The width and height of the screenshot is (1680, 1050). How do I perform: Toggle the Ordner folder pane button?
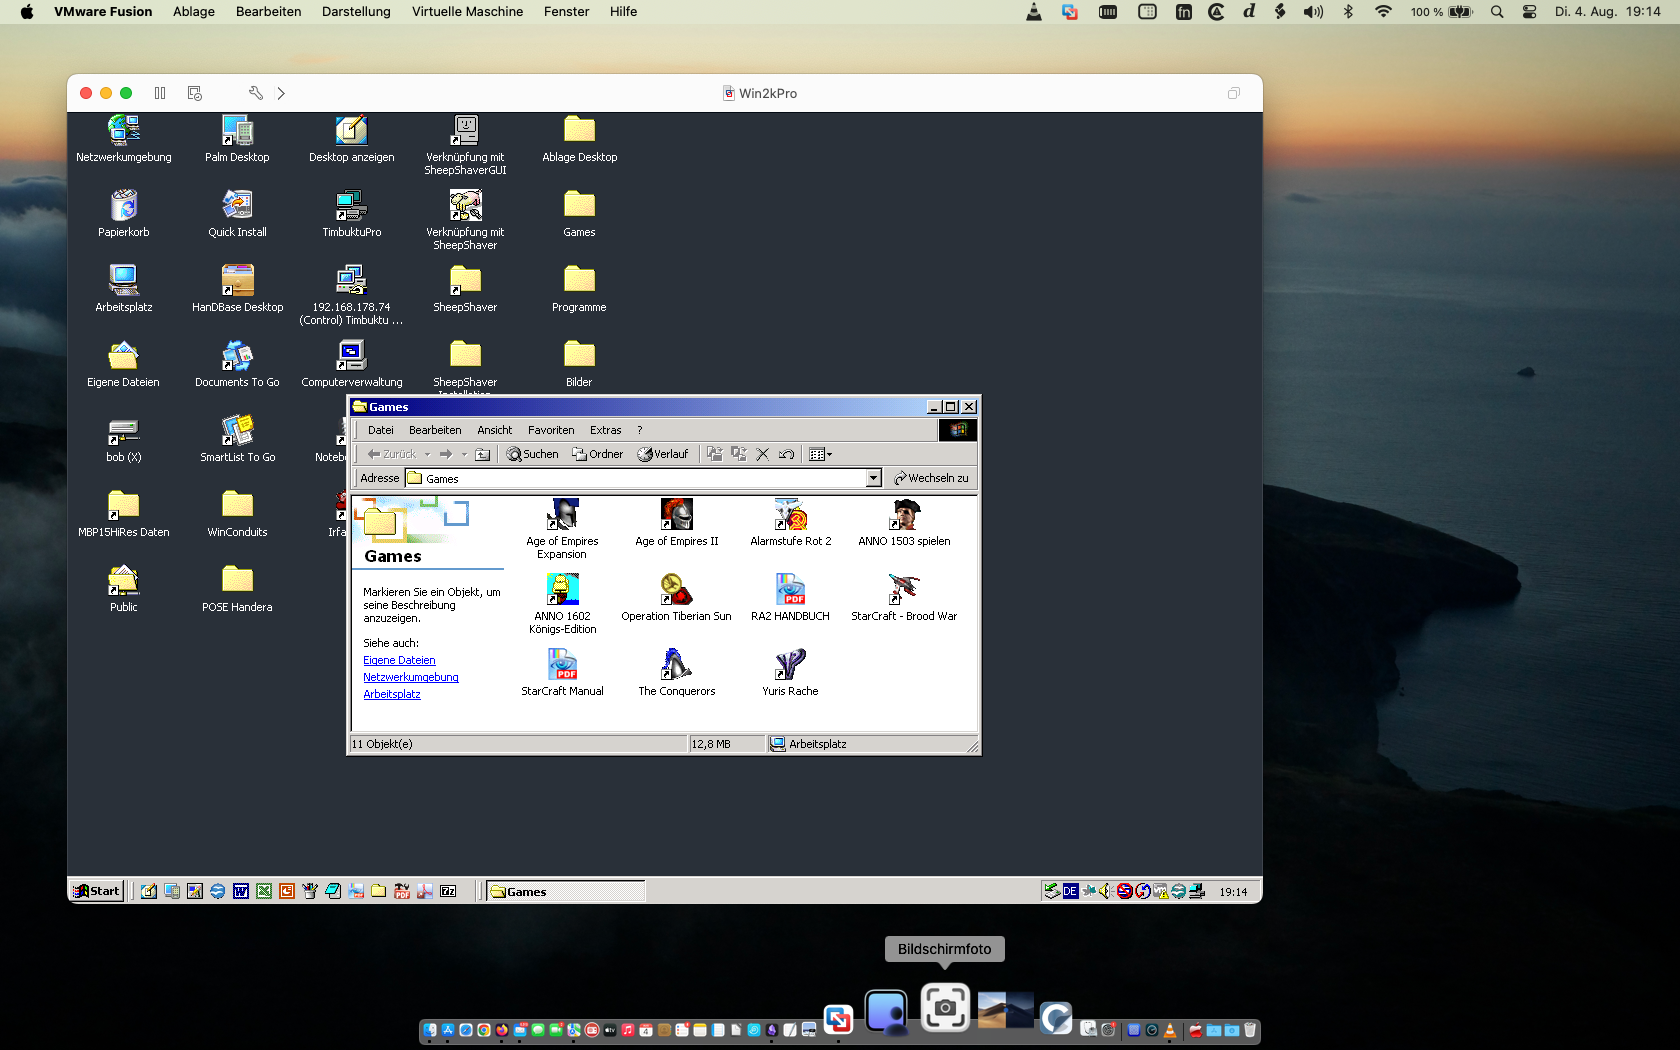point(597,454)
